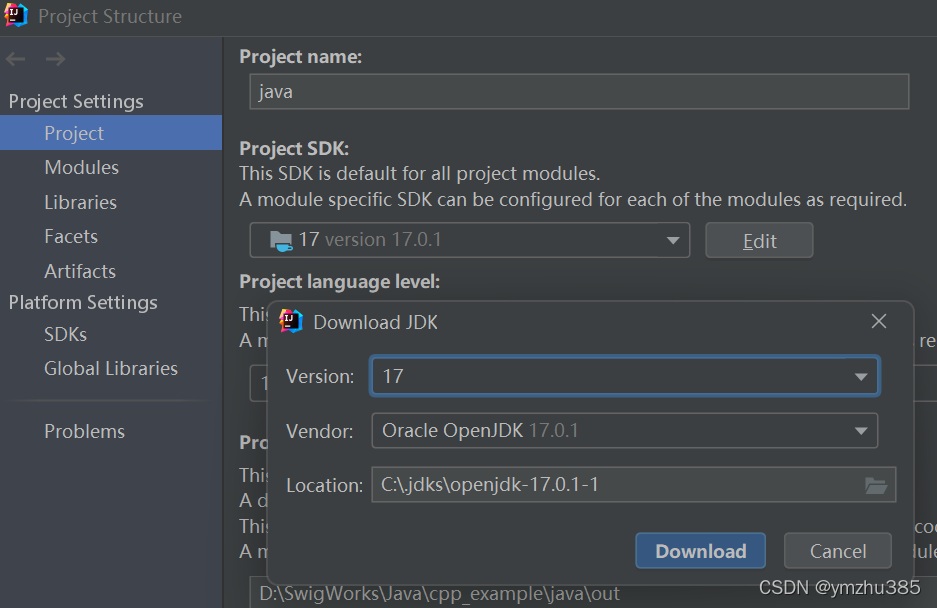Open Facets settings section

71,236
